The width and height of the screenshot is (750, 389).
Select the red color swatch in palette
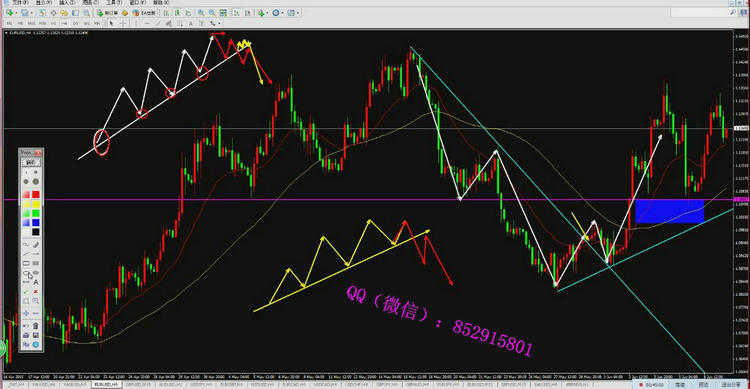point(36,194)
